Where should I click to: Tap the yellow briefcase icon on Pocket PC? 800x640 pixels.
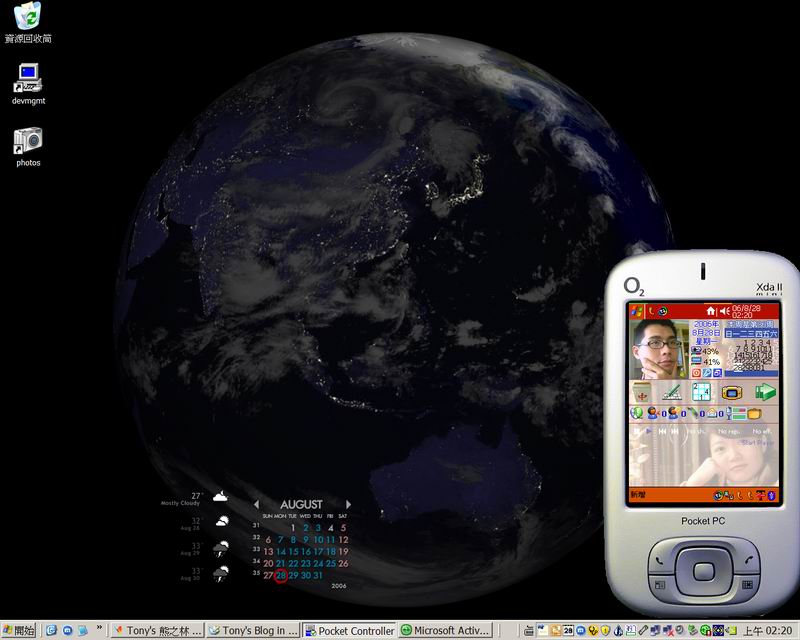pyautogui.click(x=754, y=413)
